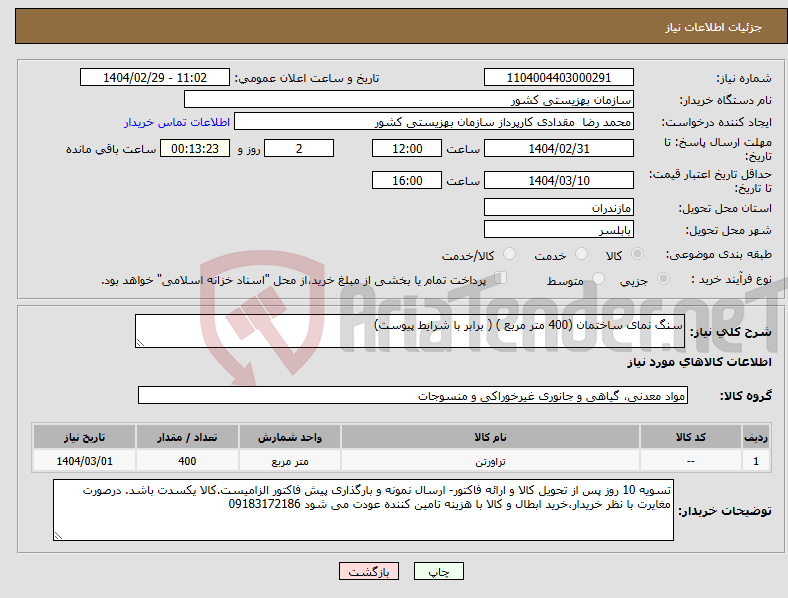Click the توضیحات خریدار buyer notes textarea

(363, 510)
